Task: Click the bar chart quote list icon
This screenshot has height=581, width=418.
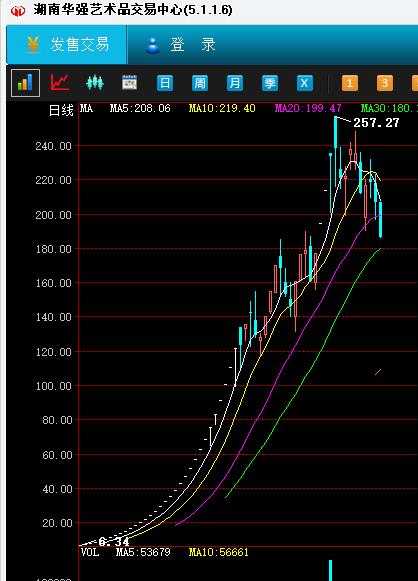Action: [25, 83]
